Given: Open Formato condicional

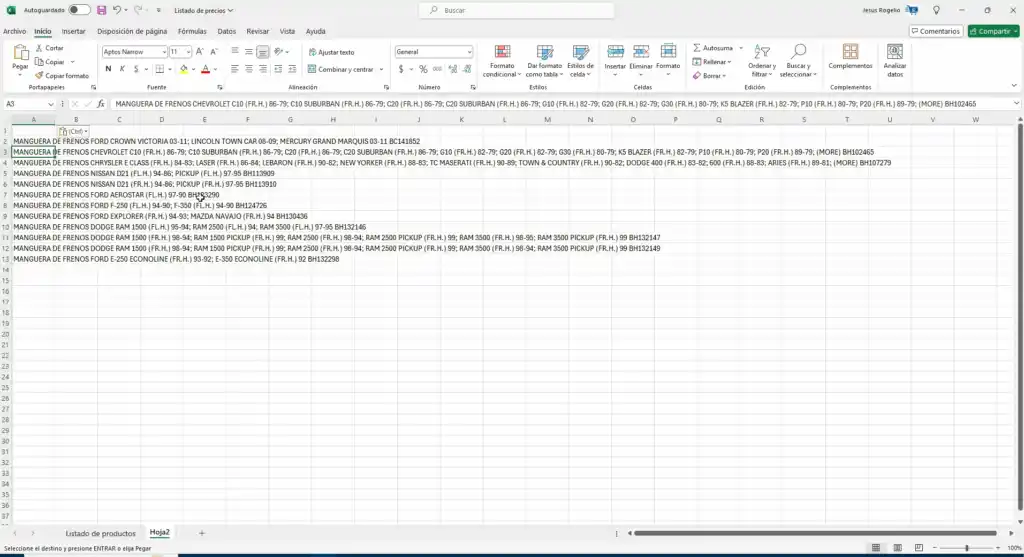Looking at the screenshot, I should tap(502, 61).
